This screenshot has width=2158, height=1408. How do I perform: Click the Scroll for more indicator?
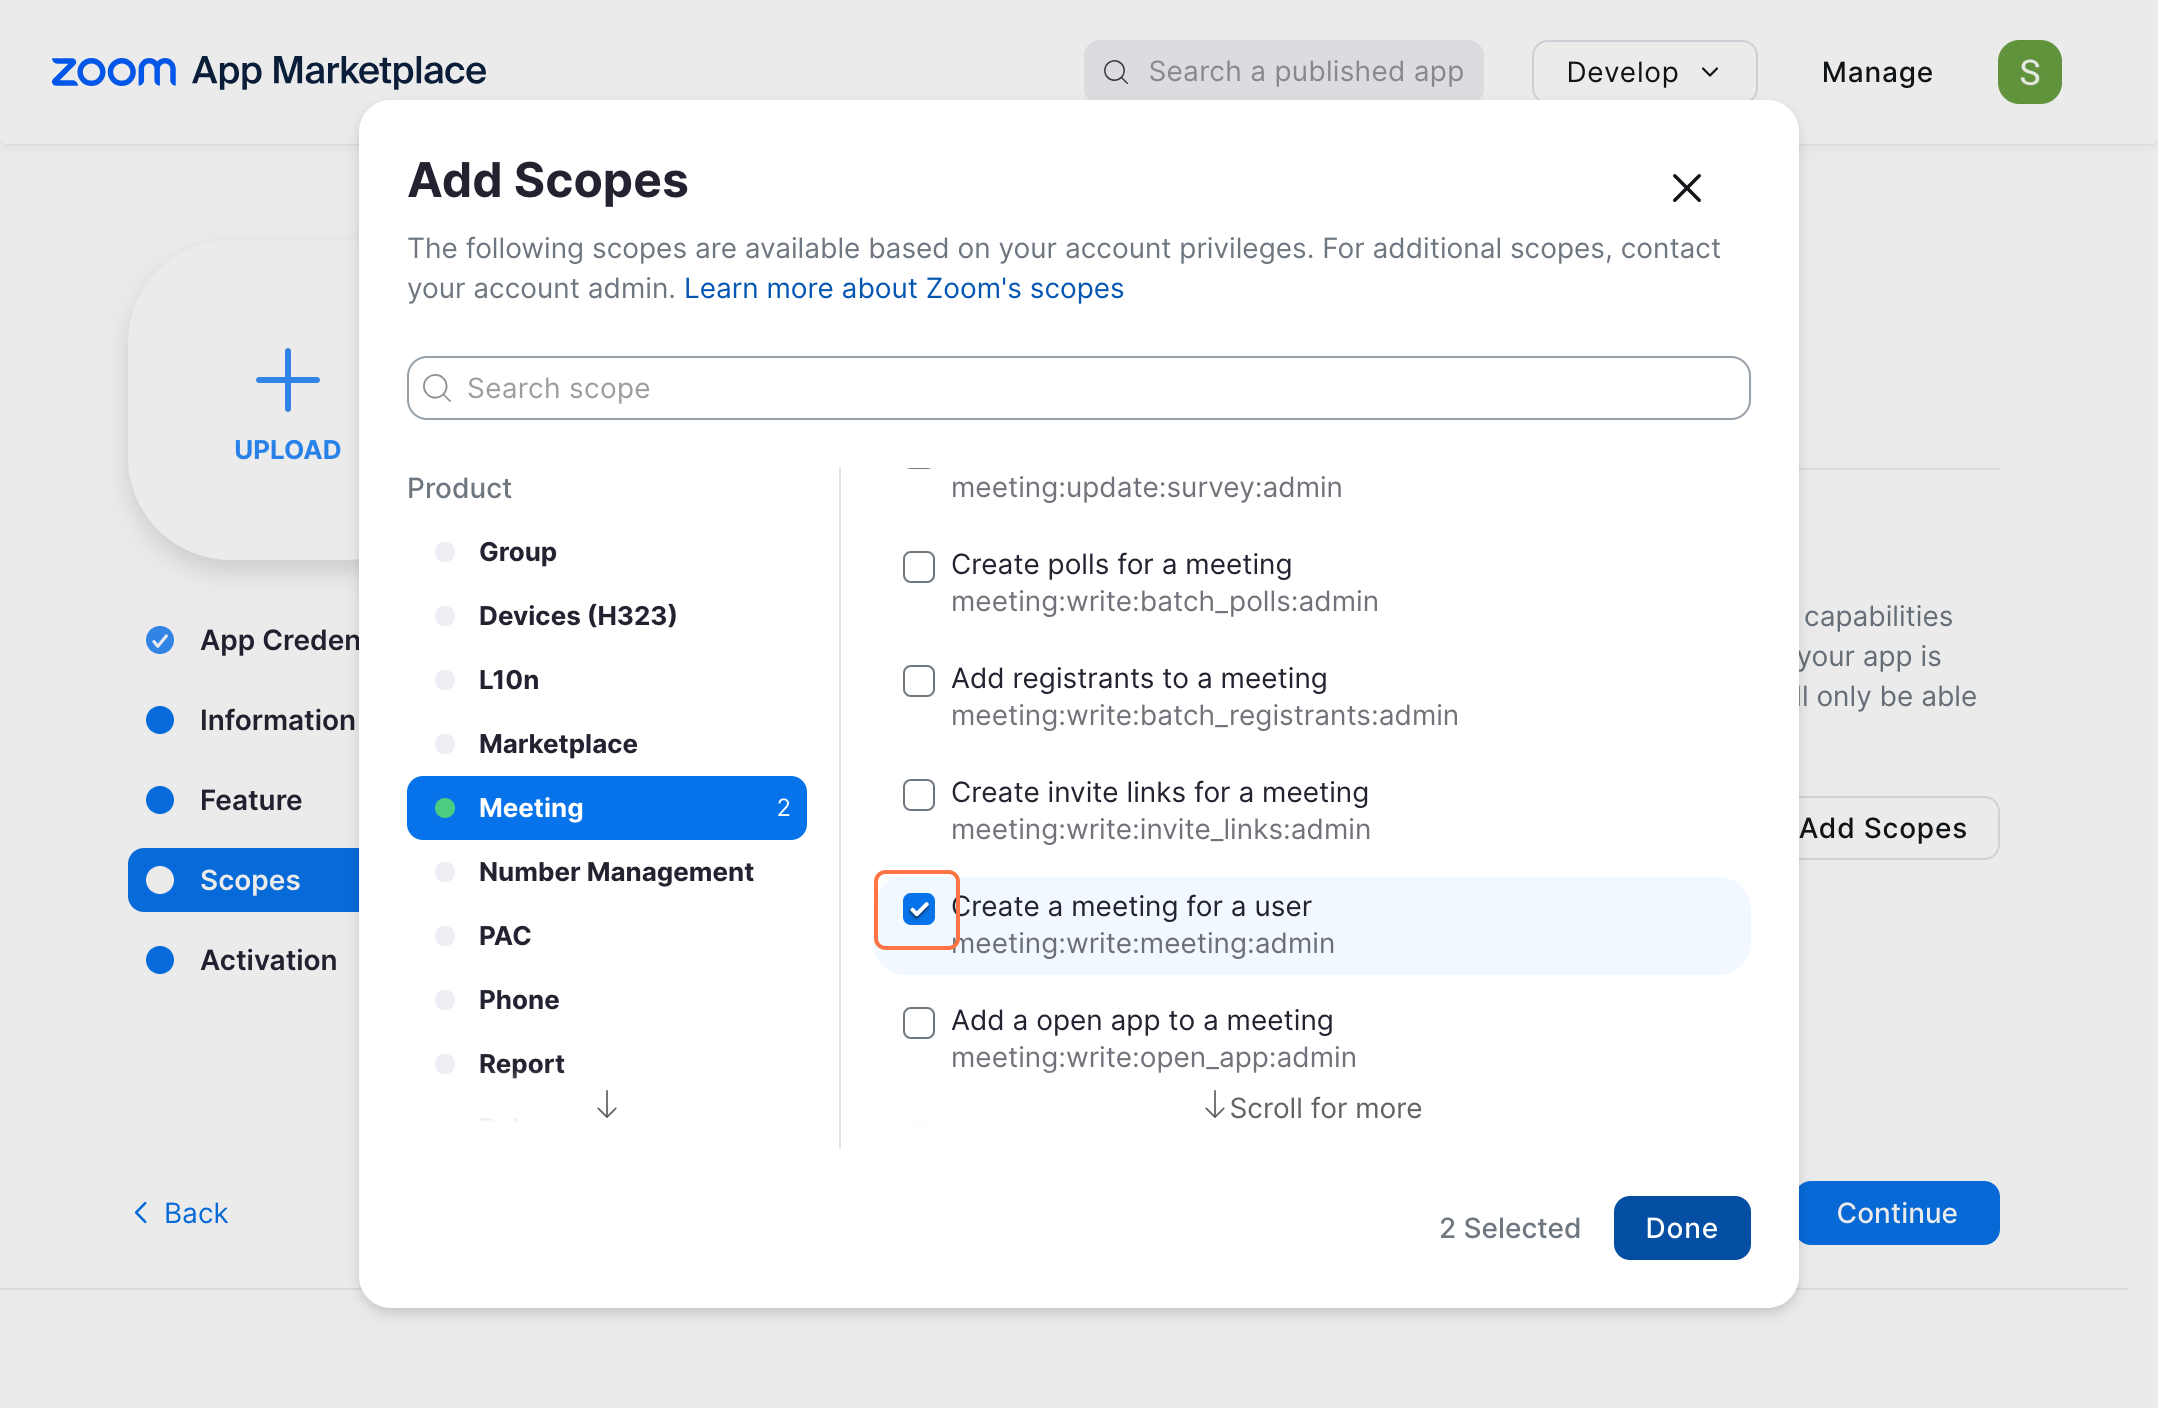[1312, 1107]
